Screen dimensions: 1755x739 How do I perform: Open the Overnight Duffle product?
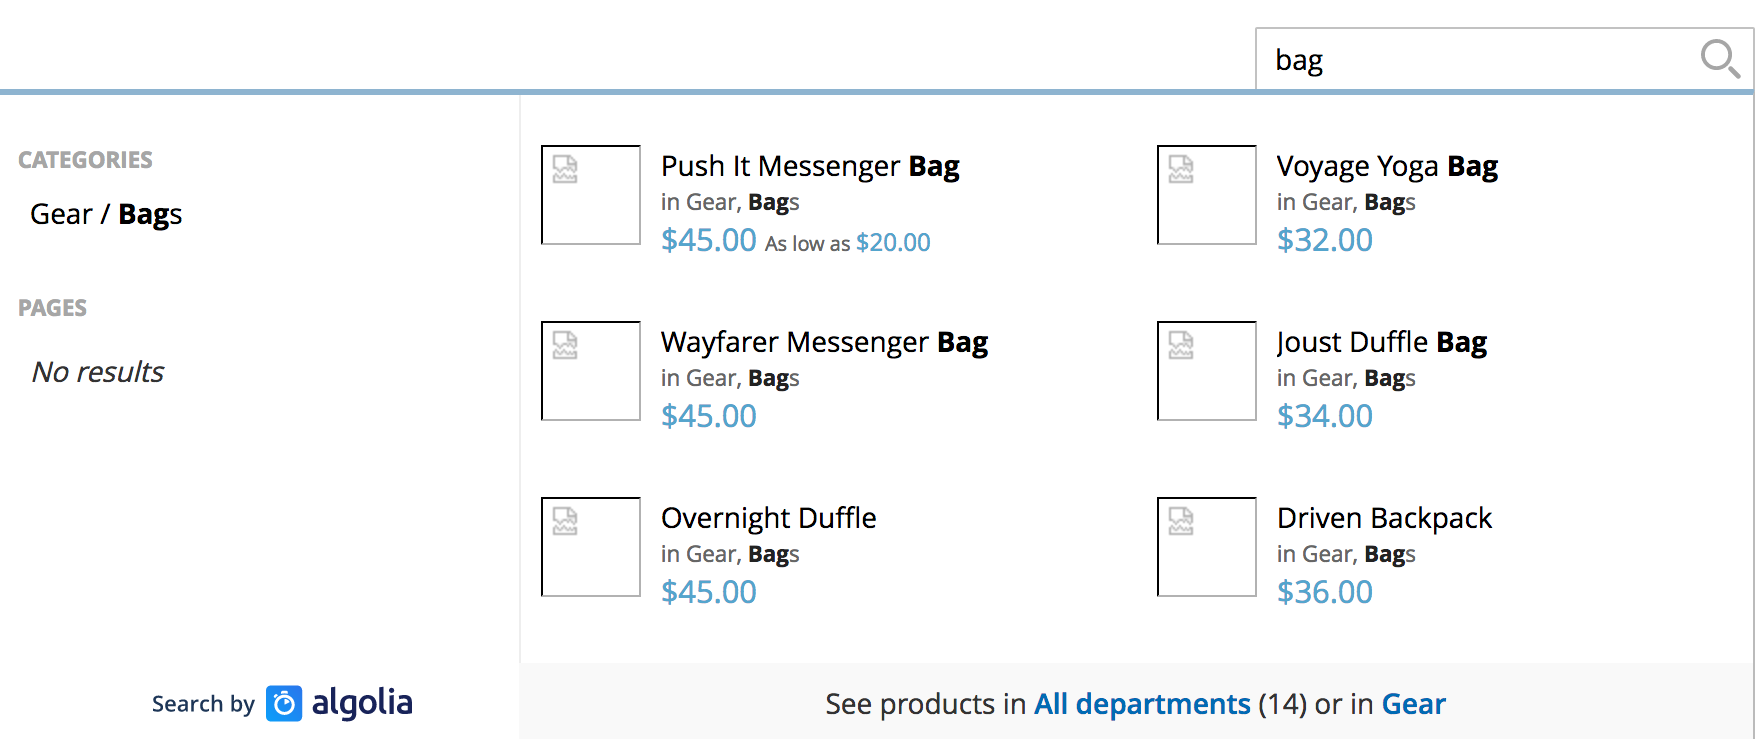[767, 518]
